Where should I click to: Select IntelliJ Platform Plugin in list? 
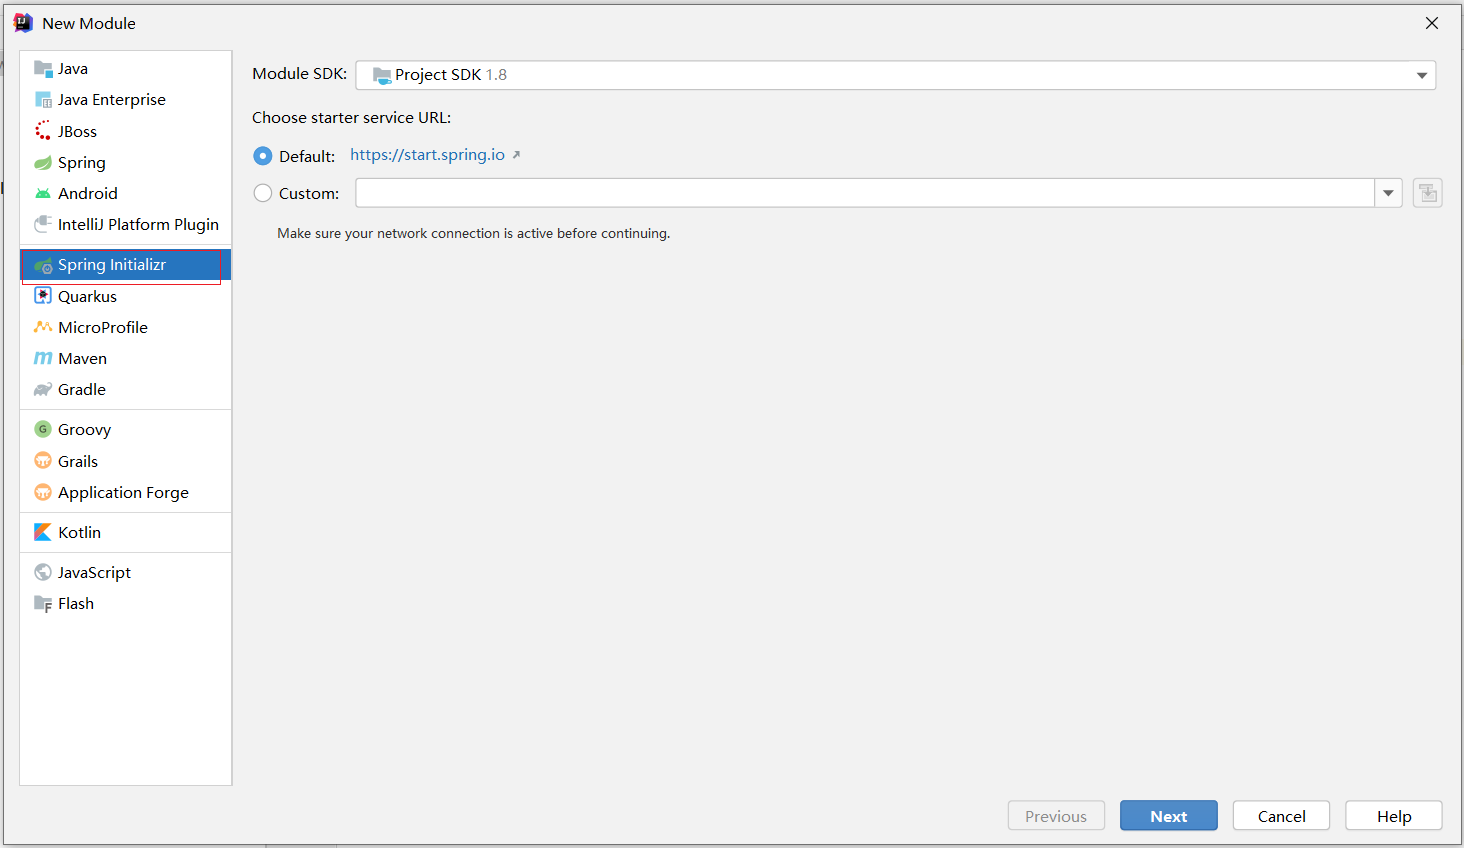(137, 225)
